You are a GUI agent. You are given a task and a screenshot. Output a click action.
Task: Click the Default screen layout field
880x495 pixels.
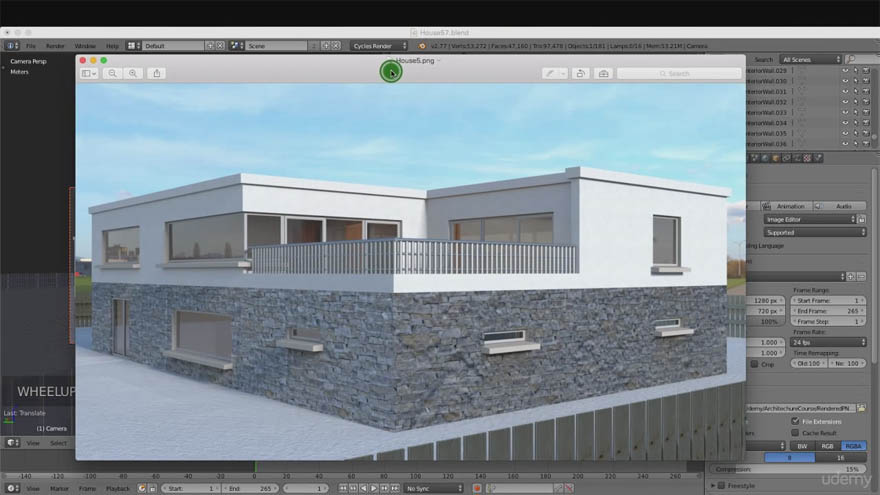(x=173, y=46)
